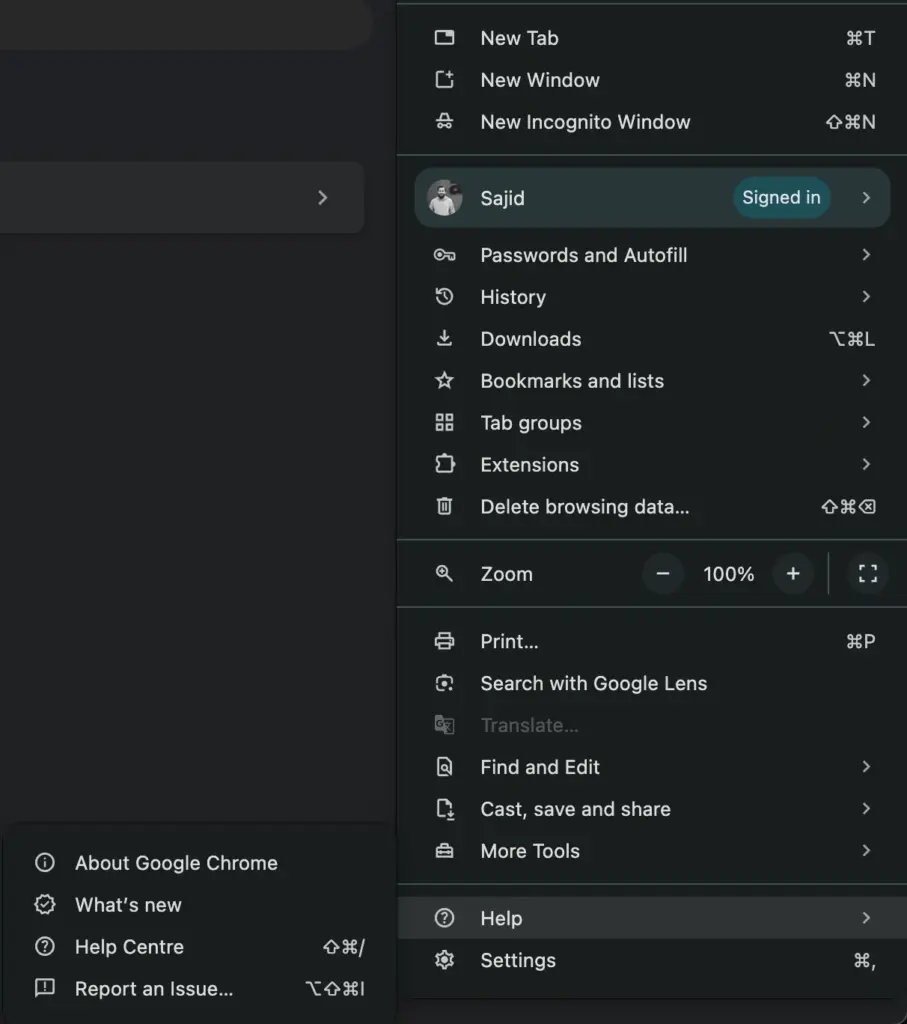Click the Extensions puzzle piece icon
The width and height of the screenshot is (907, 1024).
pyautogui.click(x=445, y=465)
